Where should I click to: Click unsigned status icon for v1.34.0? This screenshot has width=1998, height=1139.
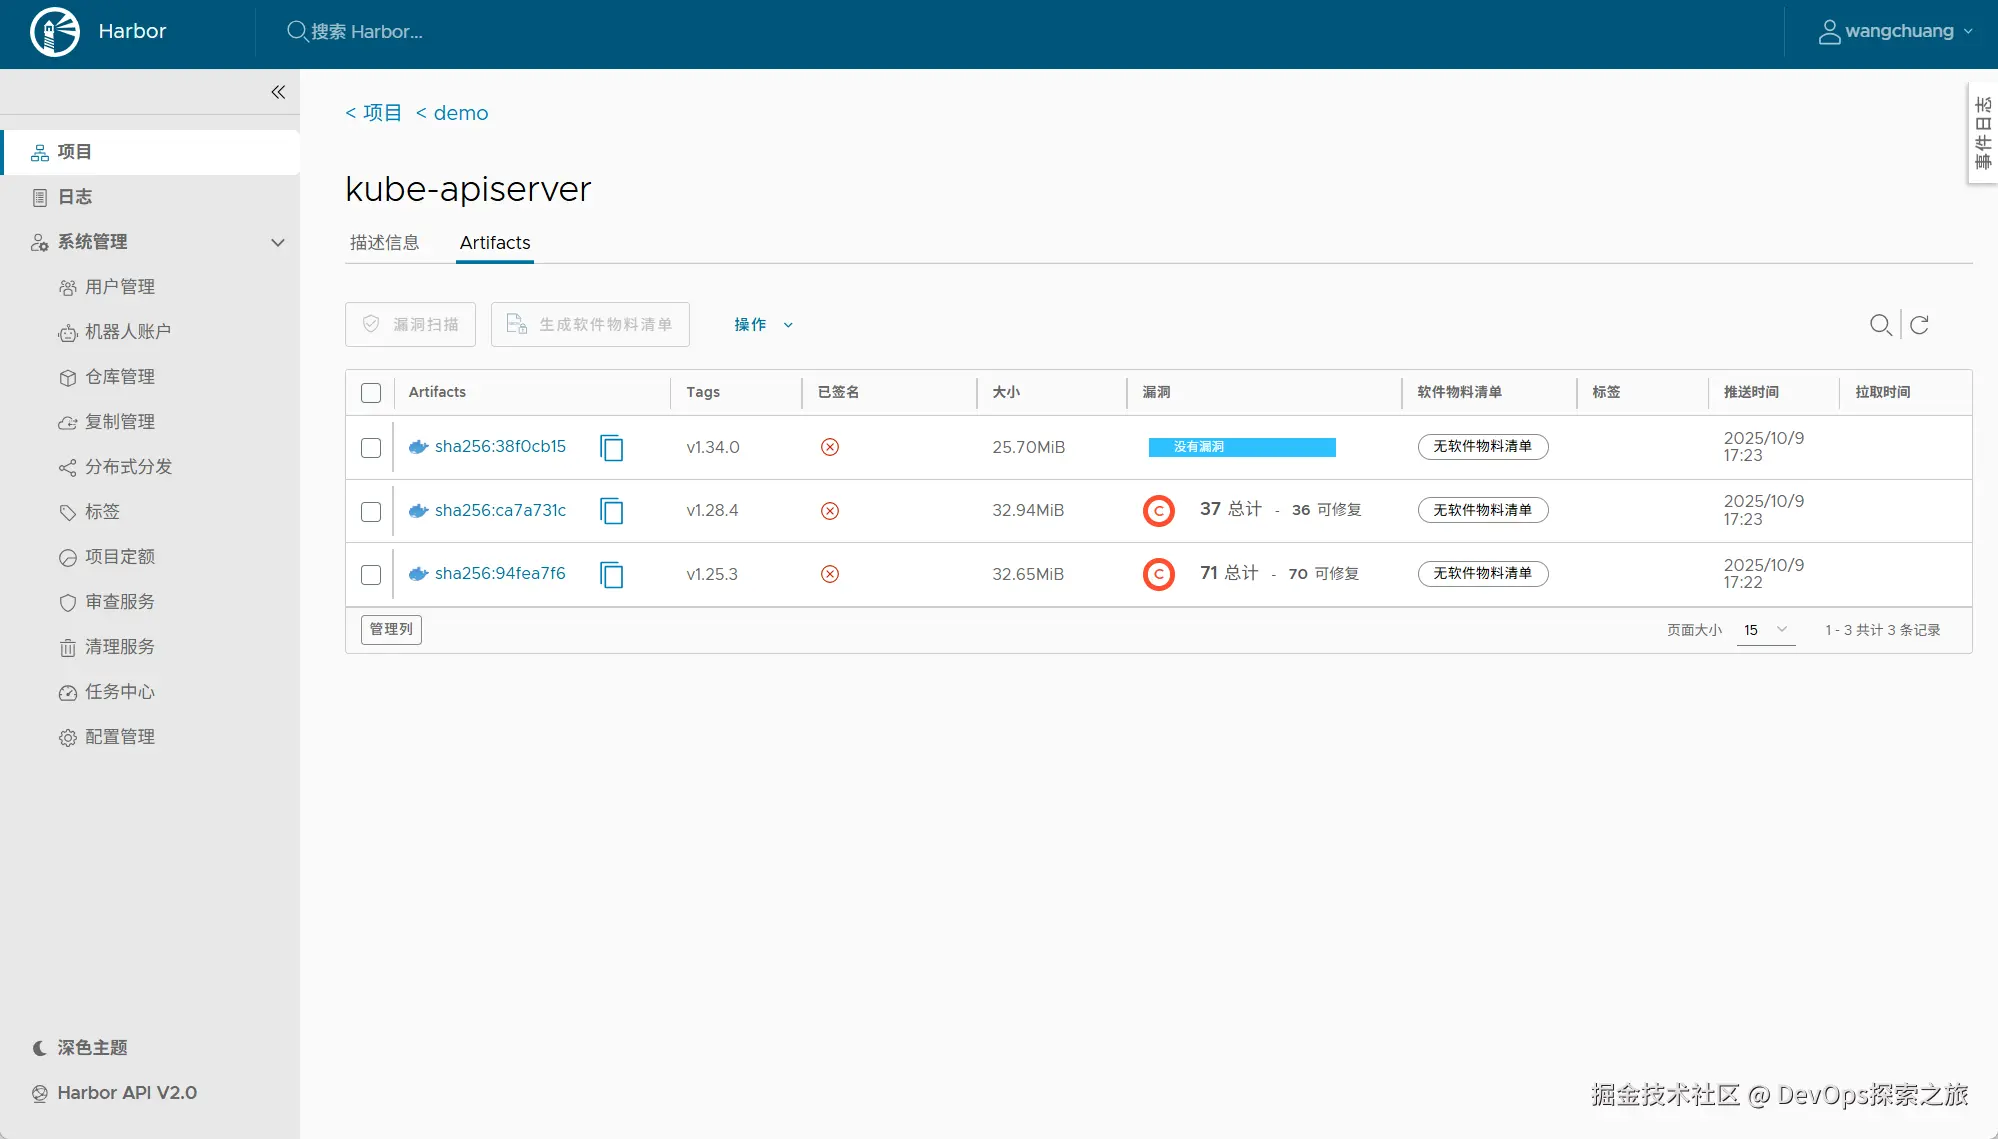[830, 447]
